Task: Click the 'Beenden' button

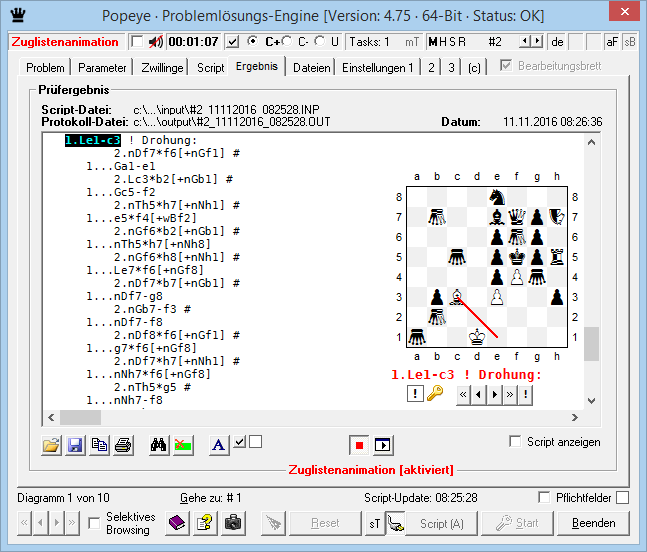Action: 593,523
